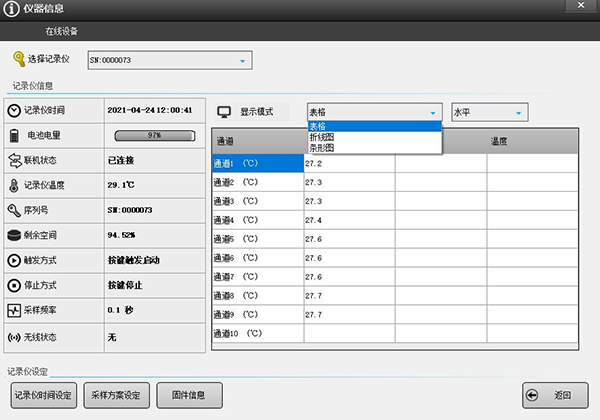This screenshot has width=600, height=420.
Task: Select 折线图 in the display mode list
Action: (375, 137)
